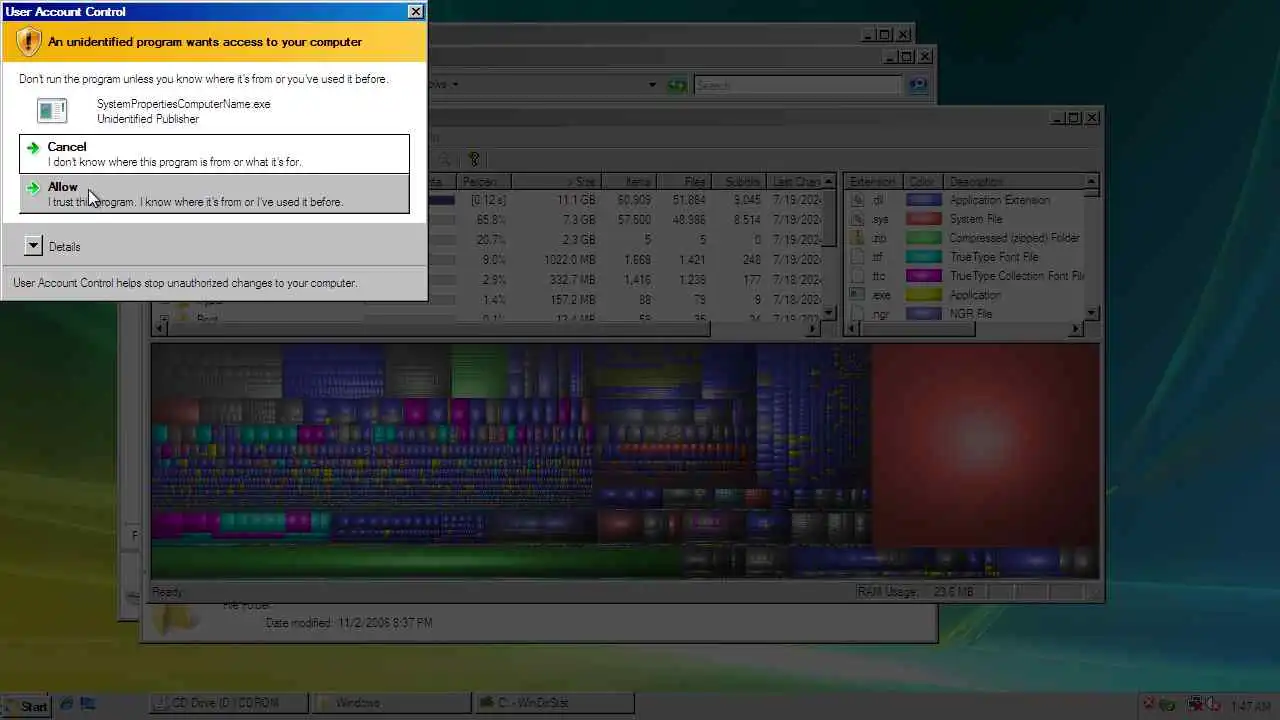Click the System File color swatch
The image size is (1280, 720).
[924, 219]
